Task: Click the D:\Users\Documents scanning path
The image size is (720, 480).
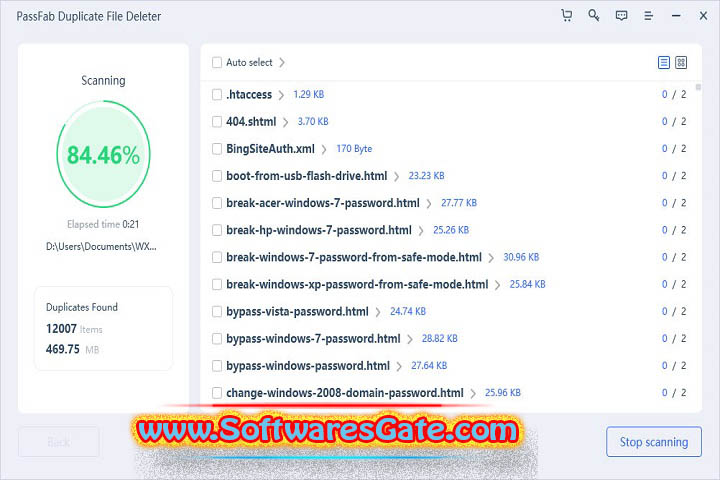Action: [101, 246]
